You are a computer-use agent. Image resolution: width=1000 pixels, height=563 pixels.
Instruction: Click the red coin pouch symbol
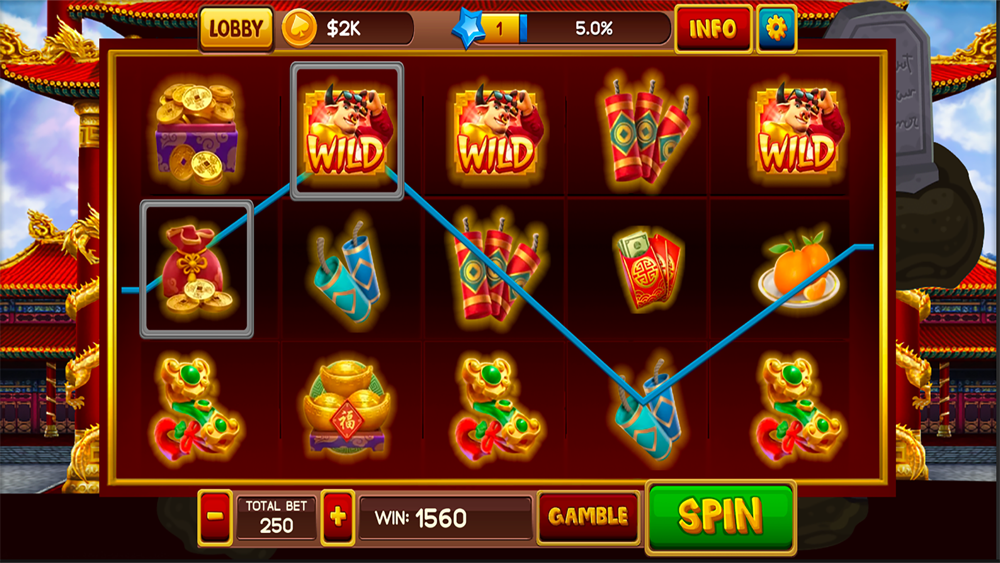pos(196,269)
